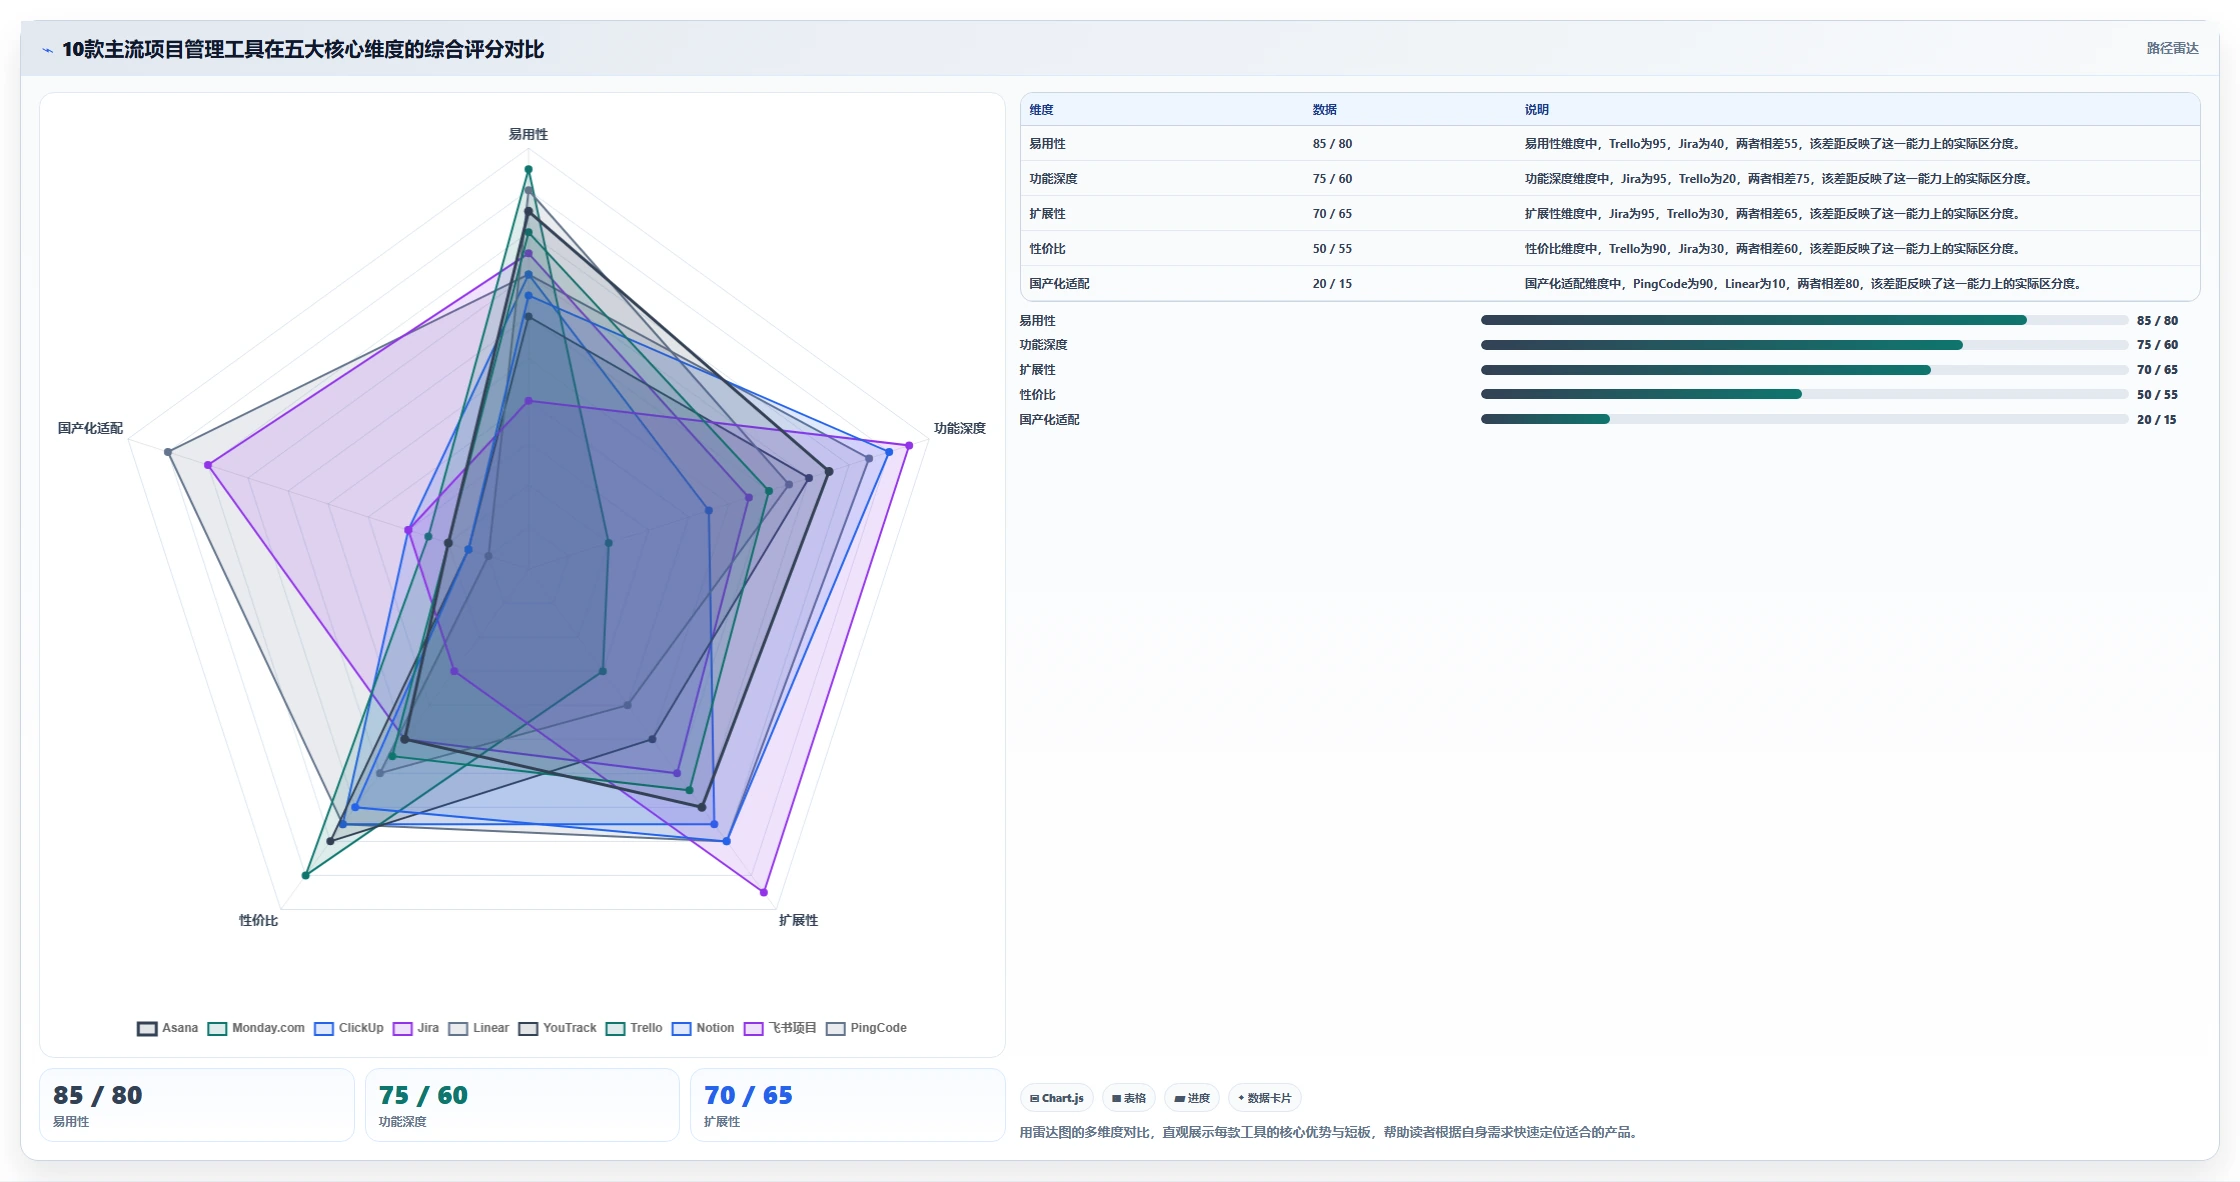This screenshot has height=1182, width=2240.
Task: Toggle the Notion legend entry
Action: point(703,1028)
